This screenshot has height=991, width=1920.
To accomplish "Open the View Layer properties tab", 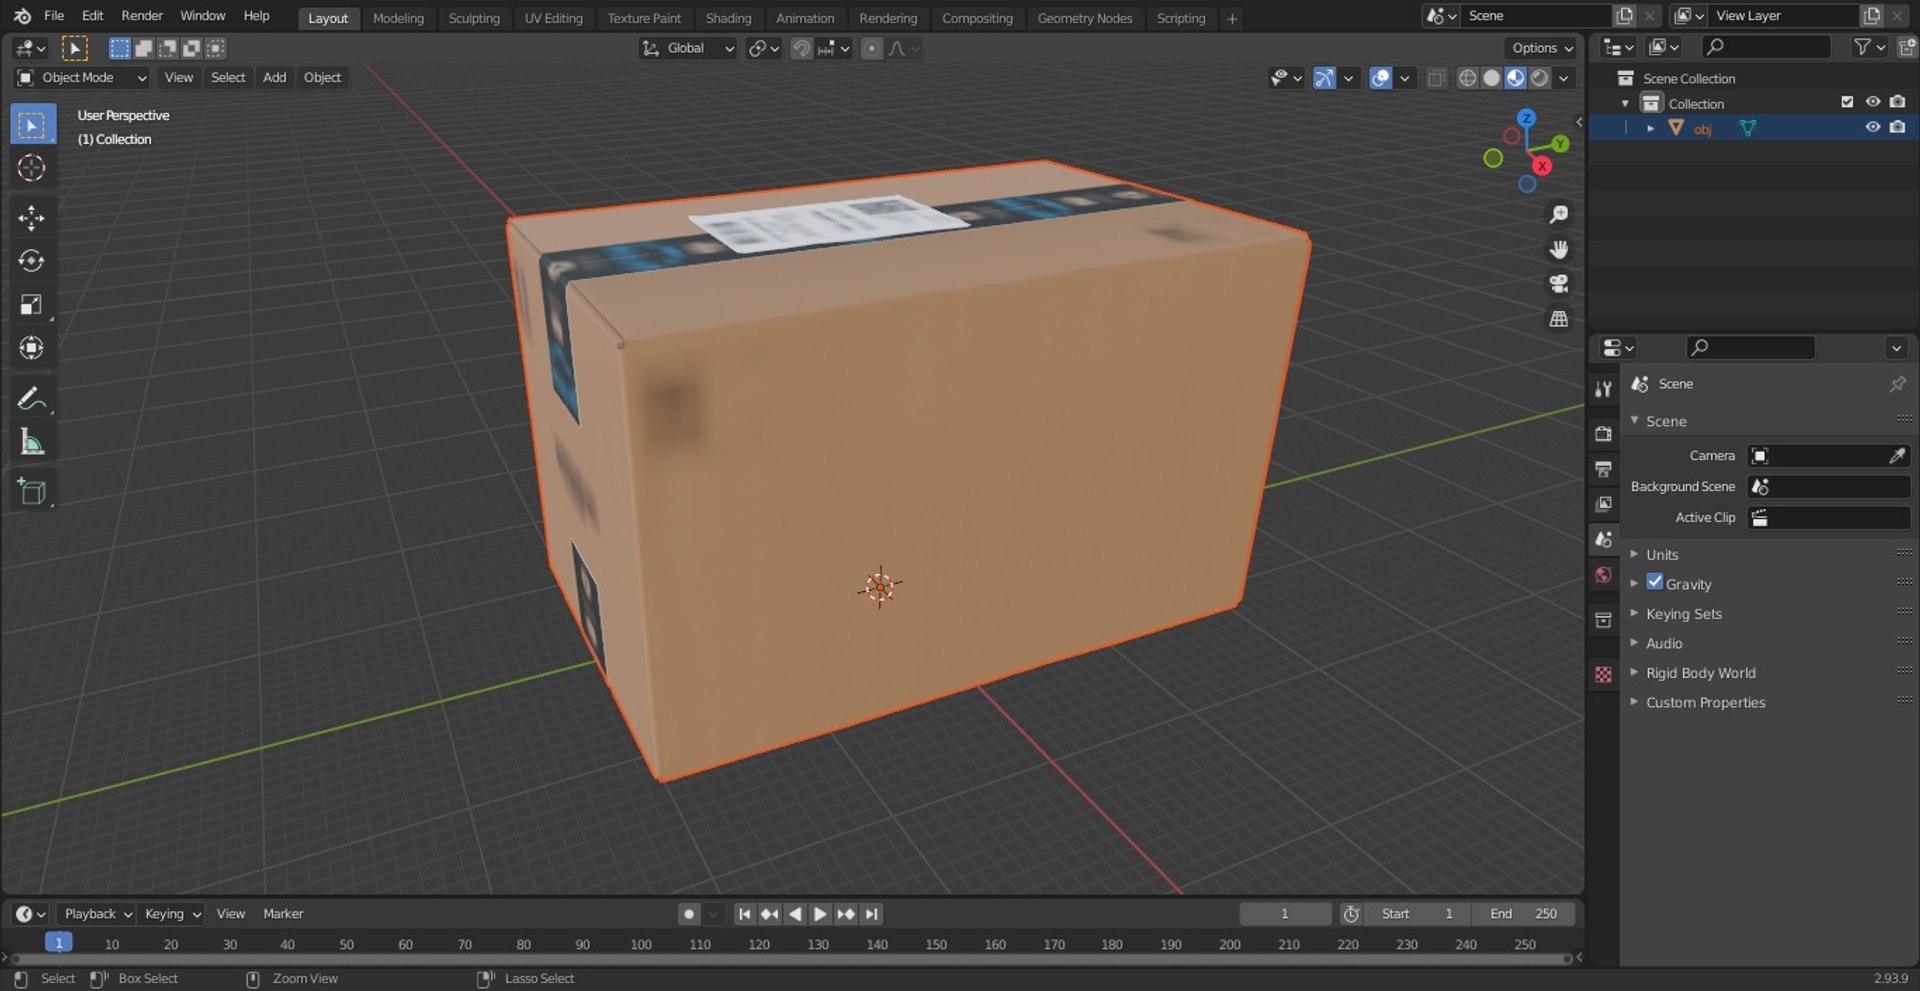I will (1603, 504).
